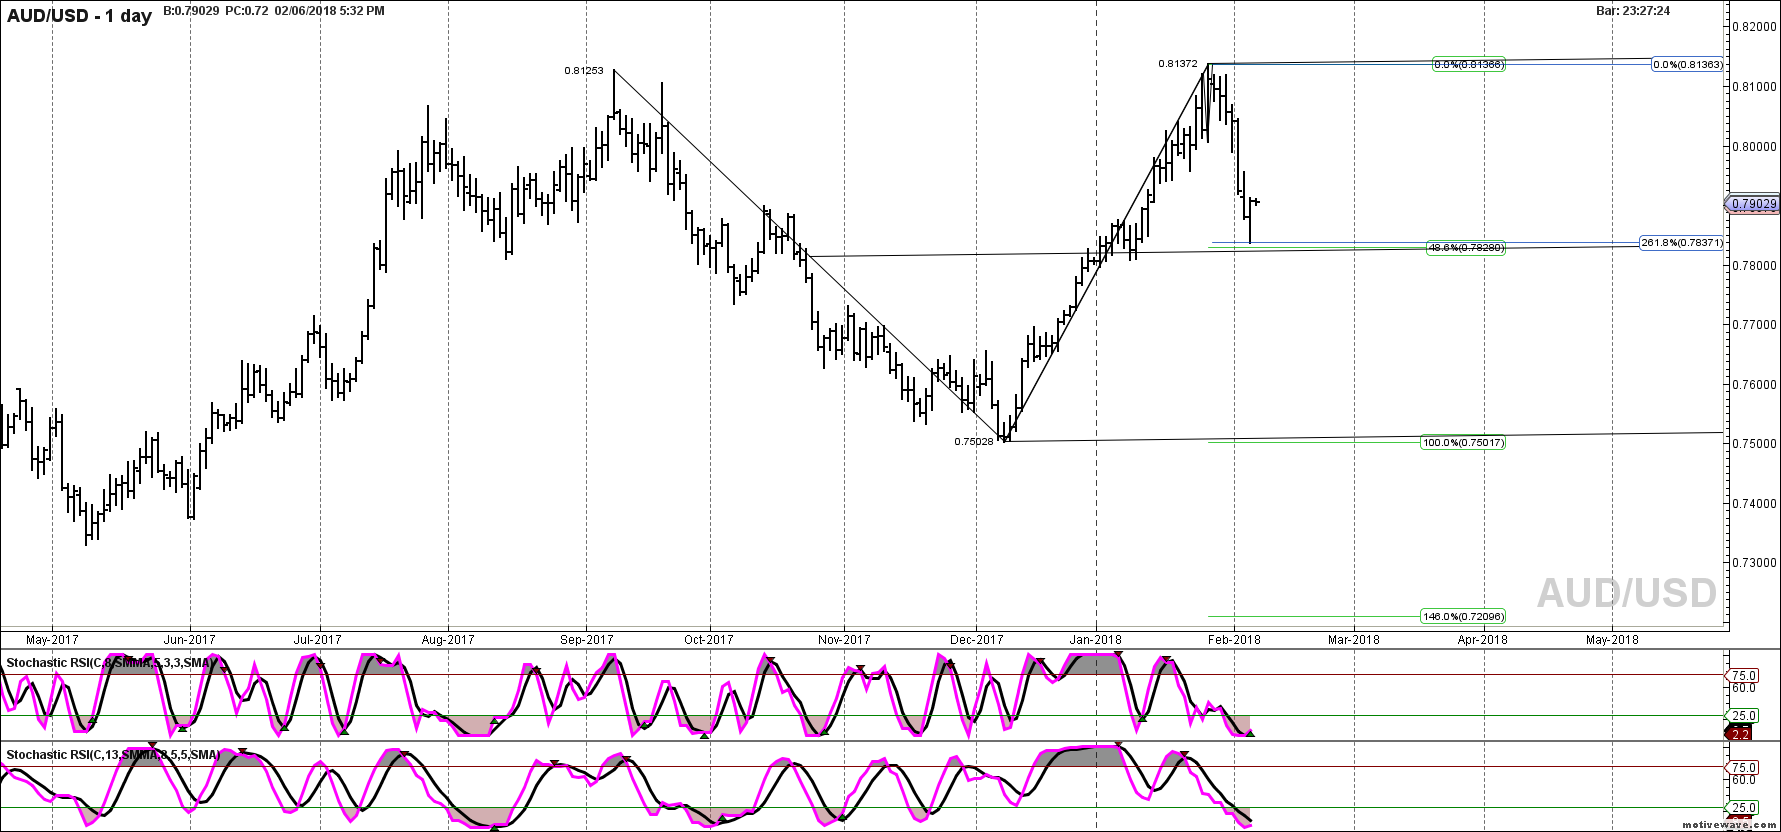Click the Sep-2017 date axis label

coord(587,639)
